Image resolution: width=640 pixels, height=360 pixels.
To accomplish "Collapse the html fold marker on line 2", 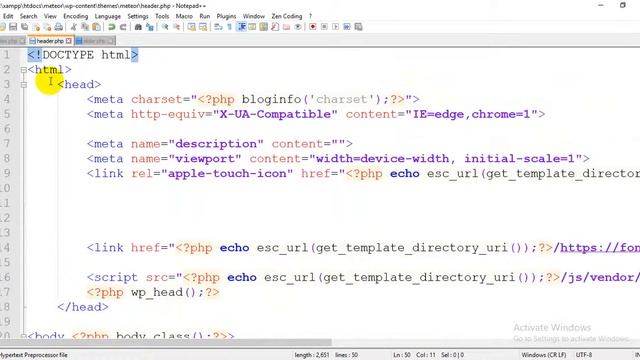I will click(24, 70).
